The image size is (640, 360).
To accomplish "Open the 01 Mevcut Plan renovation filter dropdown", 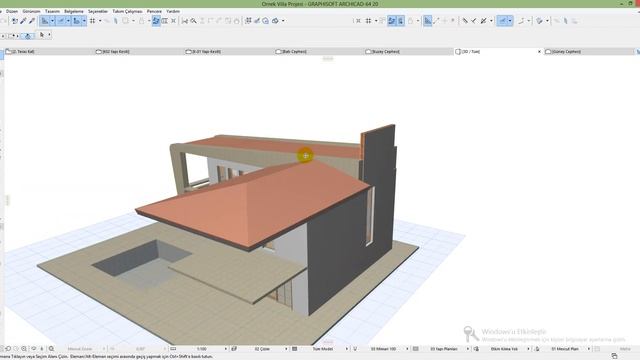I will coord(589,349).
